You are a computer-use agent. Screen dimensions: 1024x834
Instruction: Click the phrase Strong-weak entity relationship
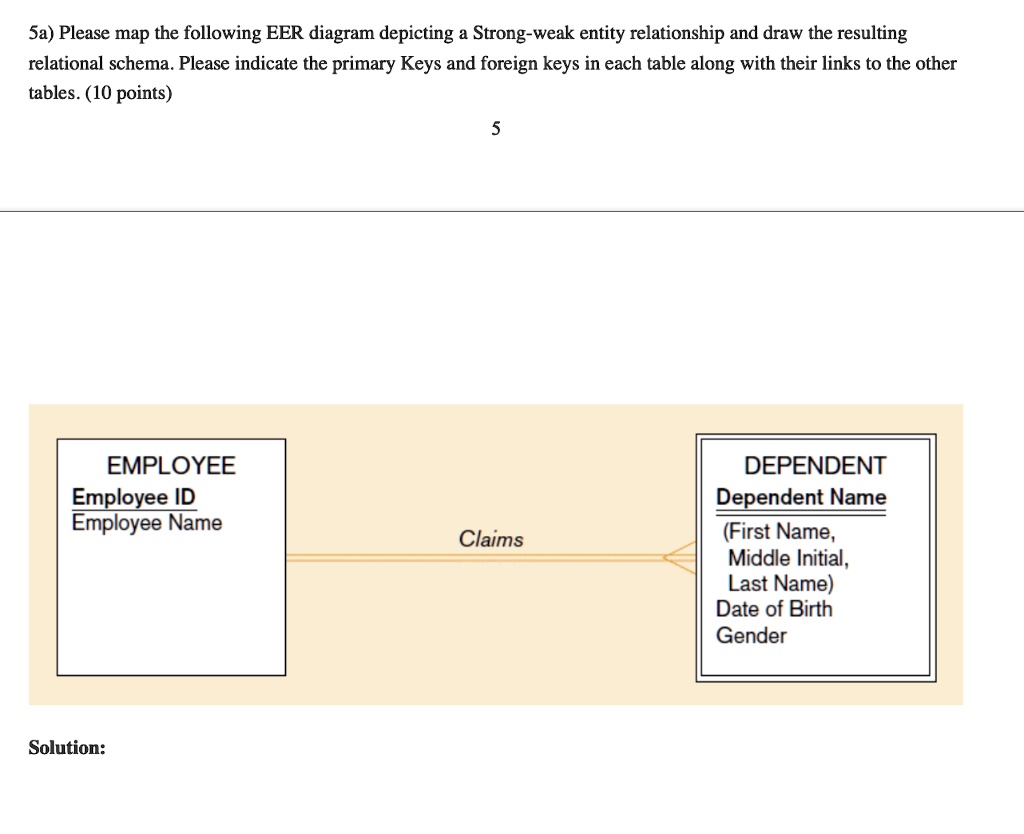pyautogui.click(x=590, y=32)
